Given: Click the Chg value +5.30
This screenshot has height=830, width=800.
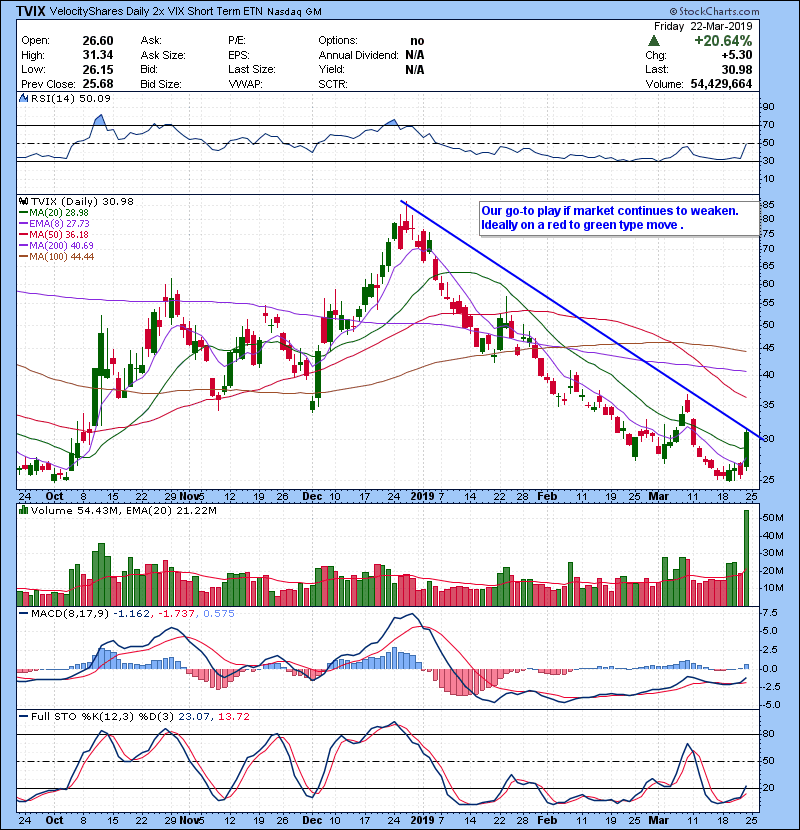Looking at the screenshot, I should pyautogui.click(x=736, y=55).
